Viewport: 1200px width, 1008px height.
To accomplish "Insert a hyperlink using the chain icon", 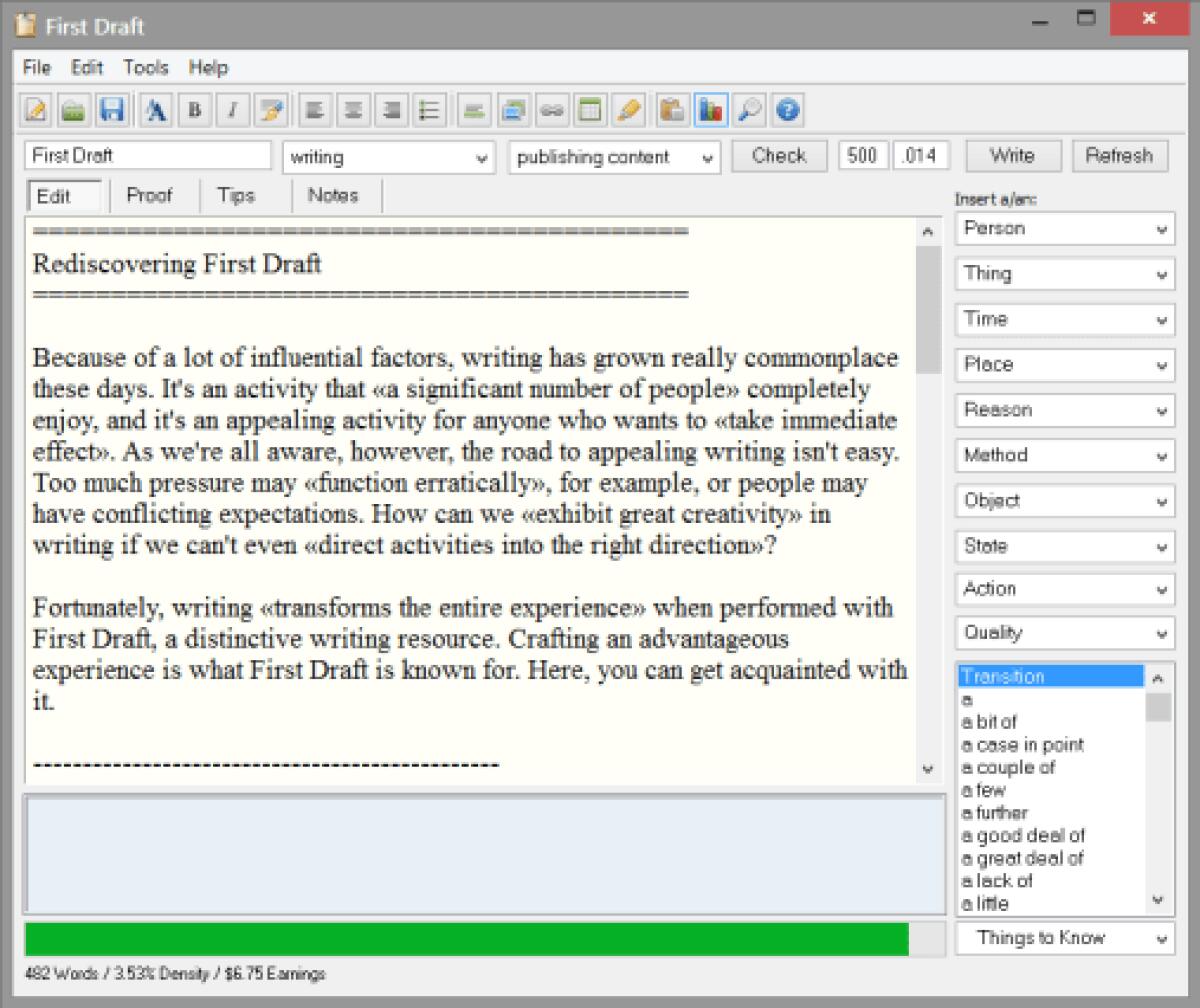I will (x=552, y=110).
